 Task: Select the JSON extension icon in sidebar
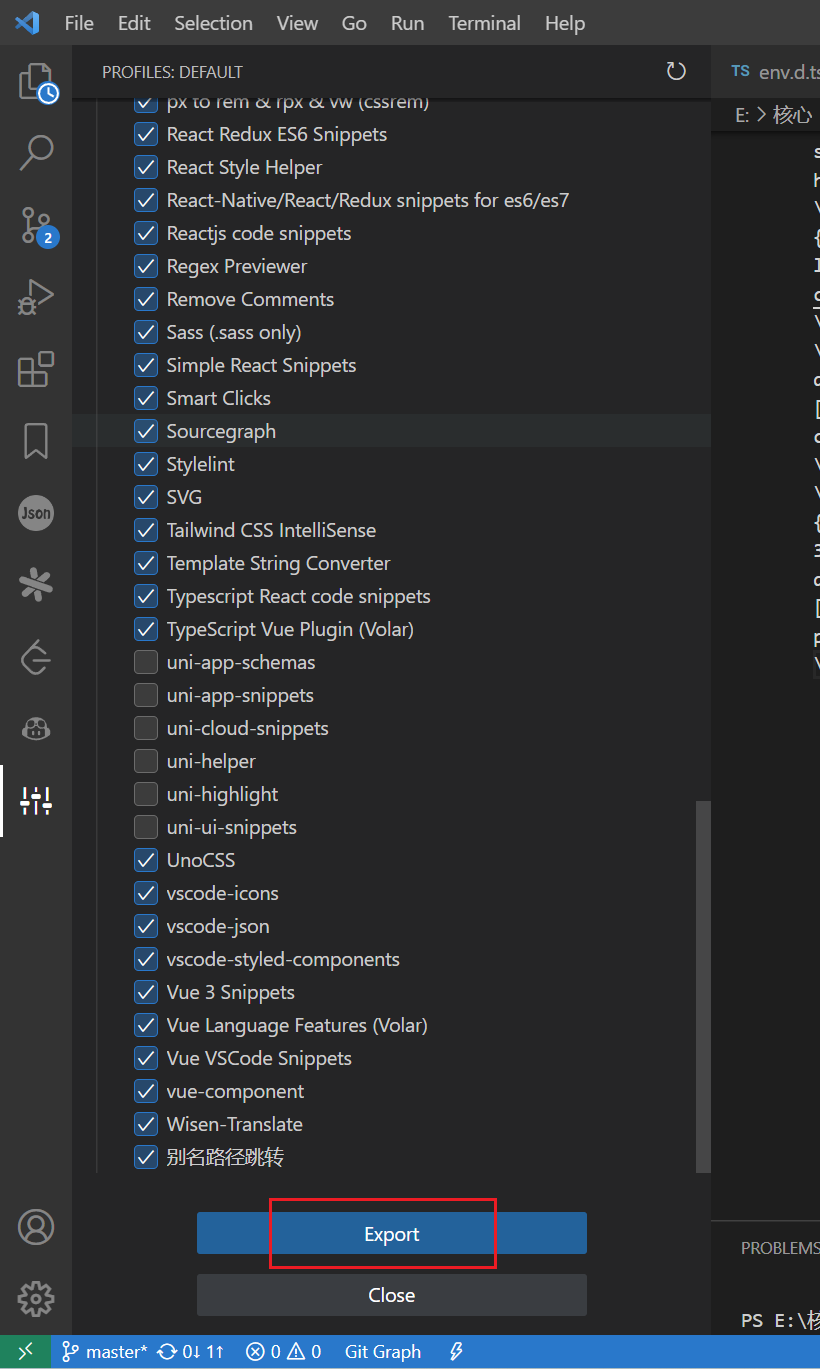(x=36, y=513)
